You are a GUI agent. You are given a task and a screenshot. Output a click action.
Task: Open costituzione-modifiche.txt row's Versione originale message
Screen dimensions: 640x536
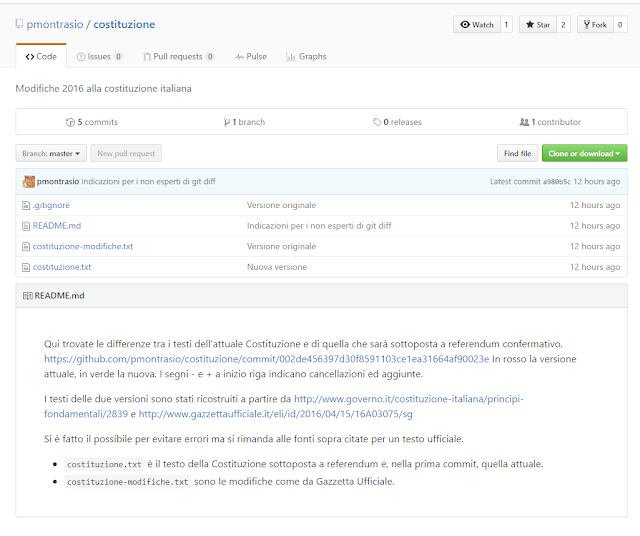pyautogui.click(x=281, y=247)
